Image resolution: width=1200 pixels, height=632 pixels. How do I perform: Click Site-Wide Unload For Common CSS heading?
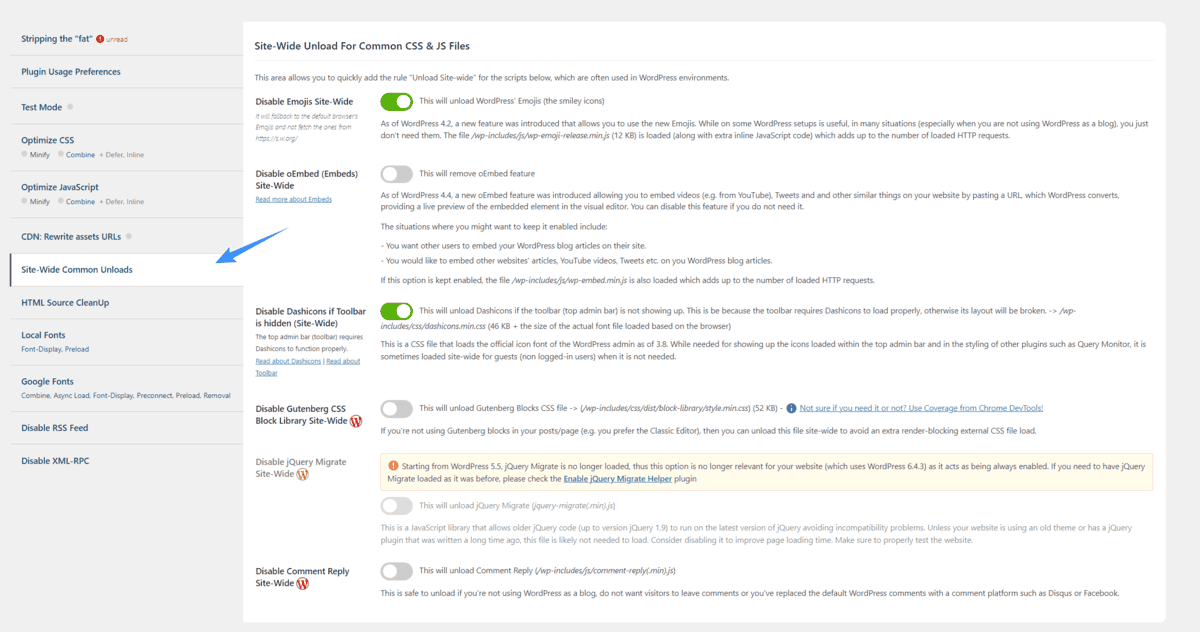coord(362,46)
